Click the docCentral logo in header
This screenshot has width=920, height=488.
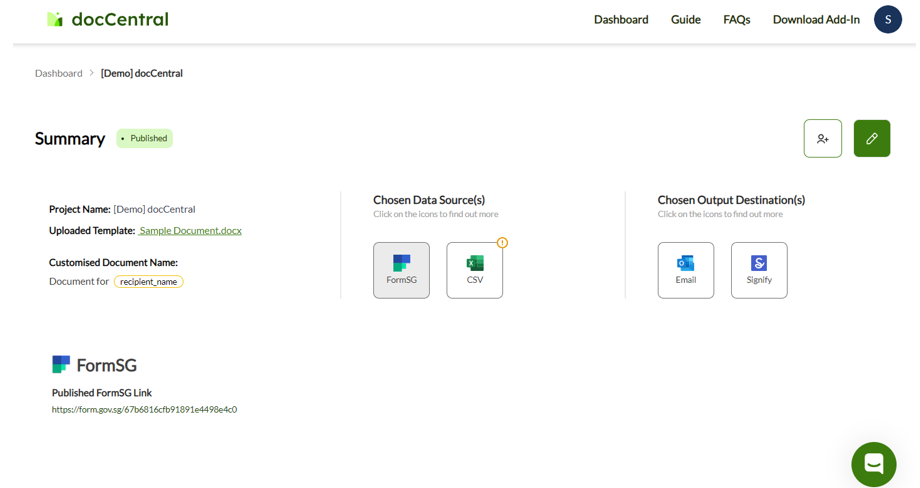107,19
